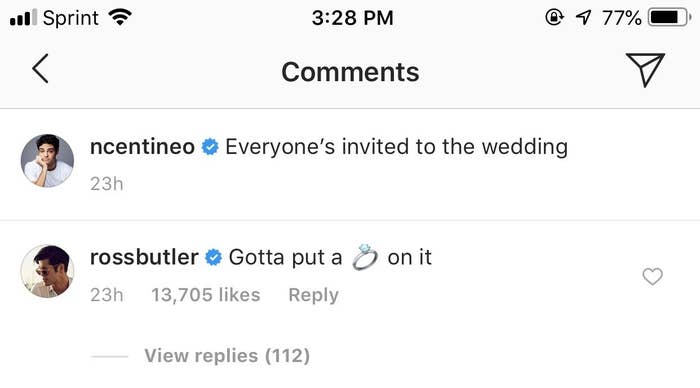700x388 pixels.
Task: Tap the rotation lock status icon
Action: (x=554, y=18)
